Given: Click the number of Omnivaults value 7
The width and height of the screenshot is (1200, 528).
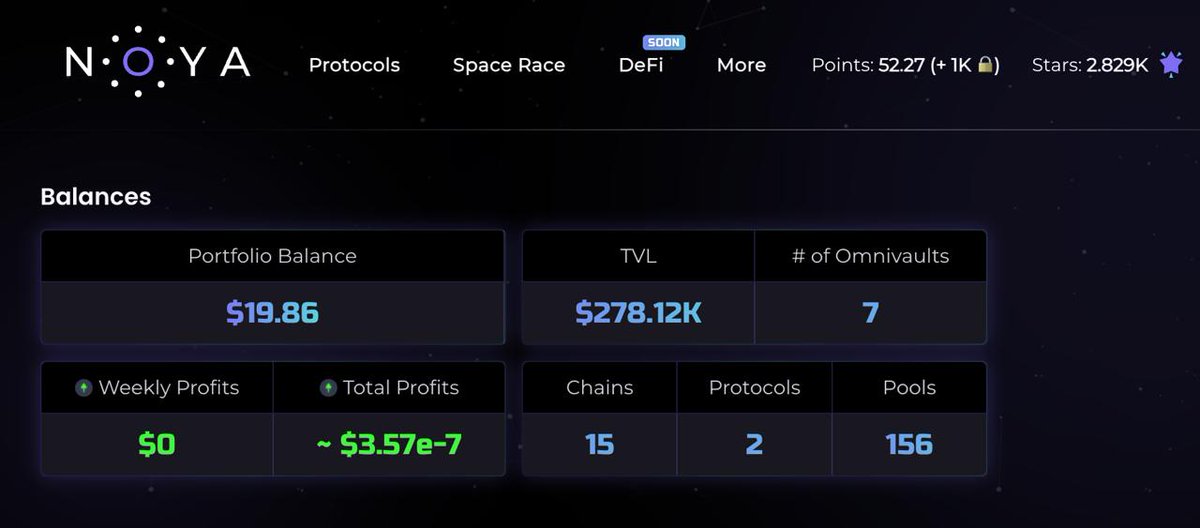Looking at the screenshot, I should (x=870, y=313).
